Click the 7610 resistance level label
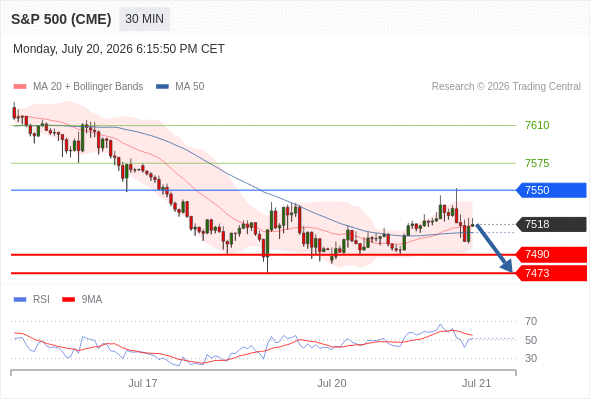Image resolution: width=590 pixels, height=400 pixels. click(x=537, y=125)
